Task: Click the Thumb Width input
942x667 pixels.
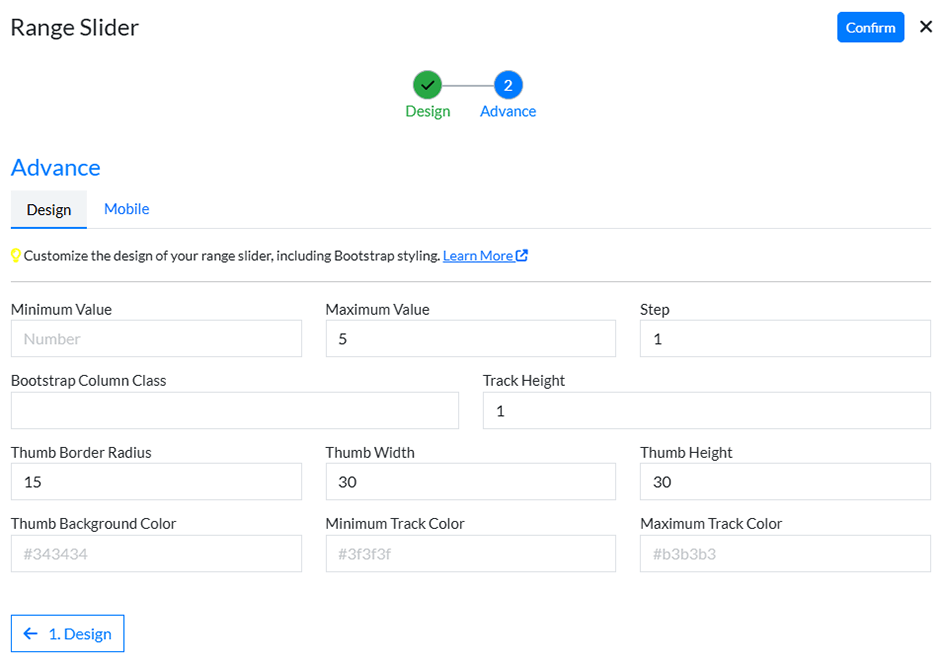Action: tap(470, 482)
